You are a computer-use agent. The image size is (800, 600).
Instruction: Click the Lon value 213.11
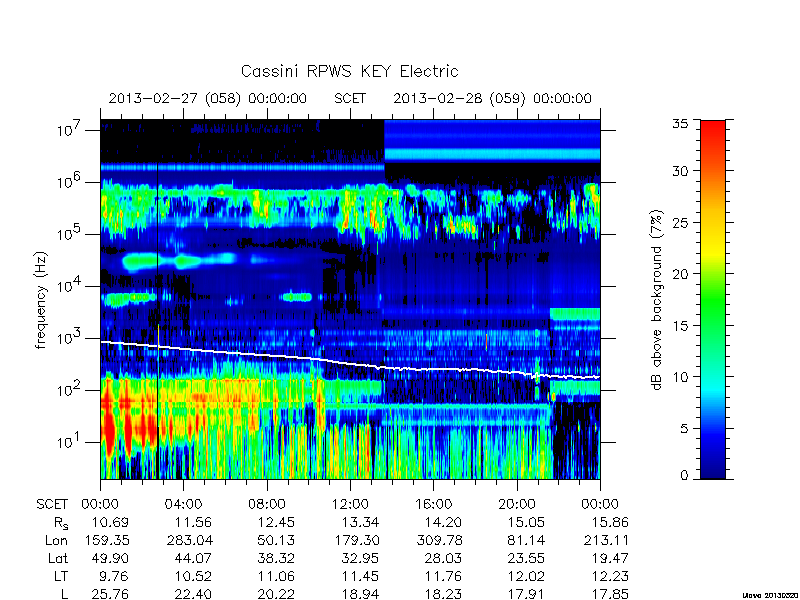pyautogui.click(x=606, y=540)
